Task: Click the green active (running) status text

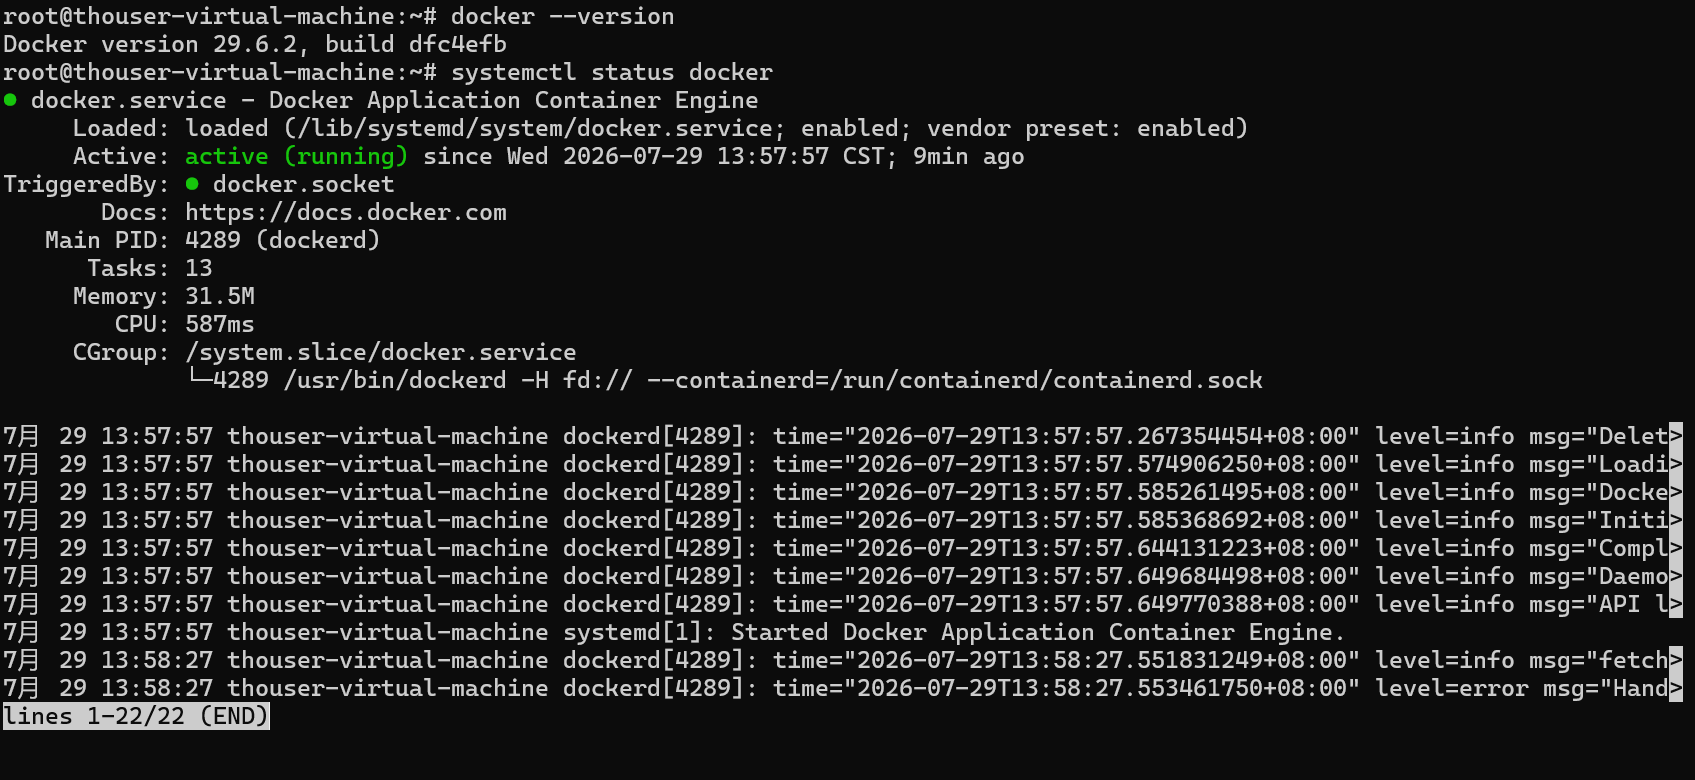Action: [x=296, y=156]
